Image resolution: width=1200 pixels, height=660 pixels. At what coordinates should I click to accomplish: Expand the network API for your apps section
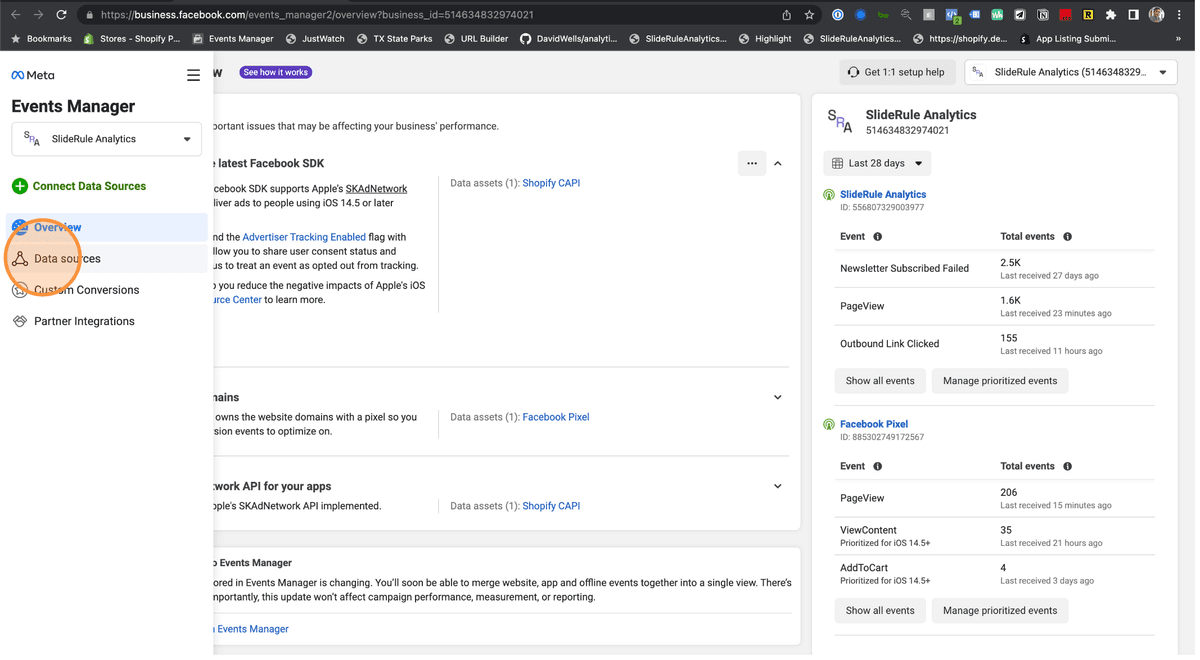[778, 486]
